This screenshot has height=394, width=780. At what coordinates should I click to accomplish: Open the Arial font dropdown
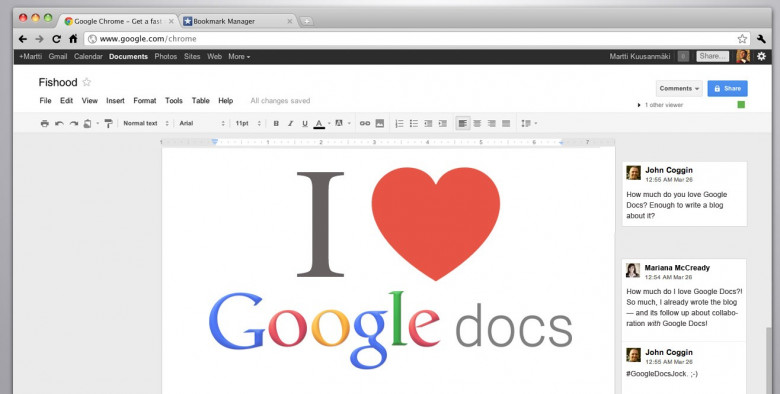[202, 123]
